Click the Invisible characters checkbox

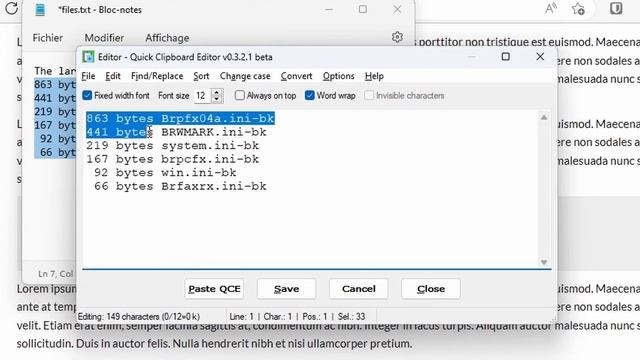[x=369, y=96]
